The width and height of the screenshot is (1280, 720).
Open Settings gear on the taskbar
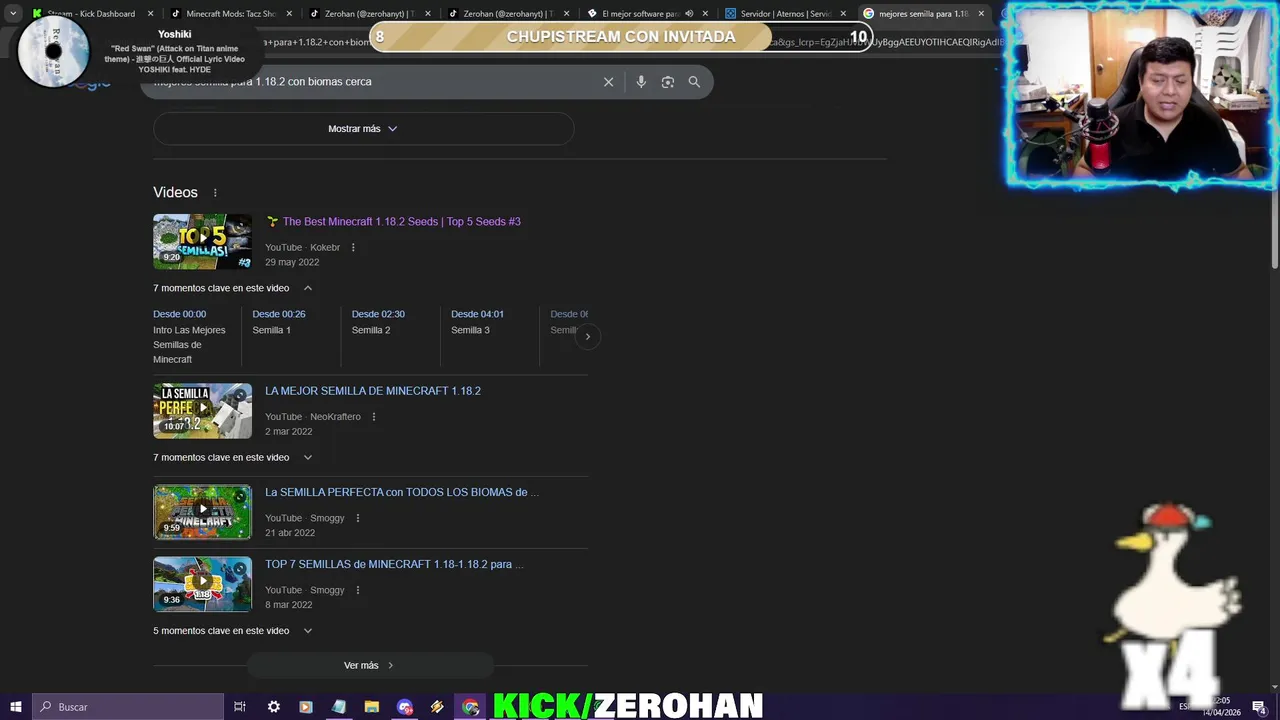pos(273,707)
